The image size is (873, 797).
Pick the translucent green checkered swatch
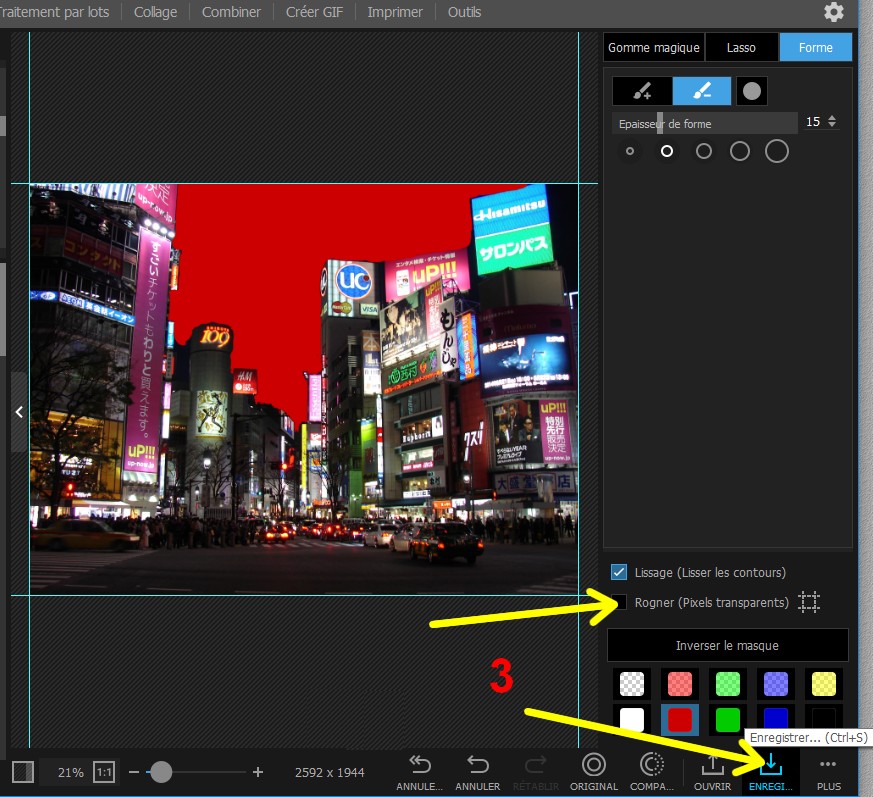tap(728, 684)
